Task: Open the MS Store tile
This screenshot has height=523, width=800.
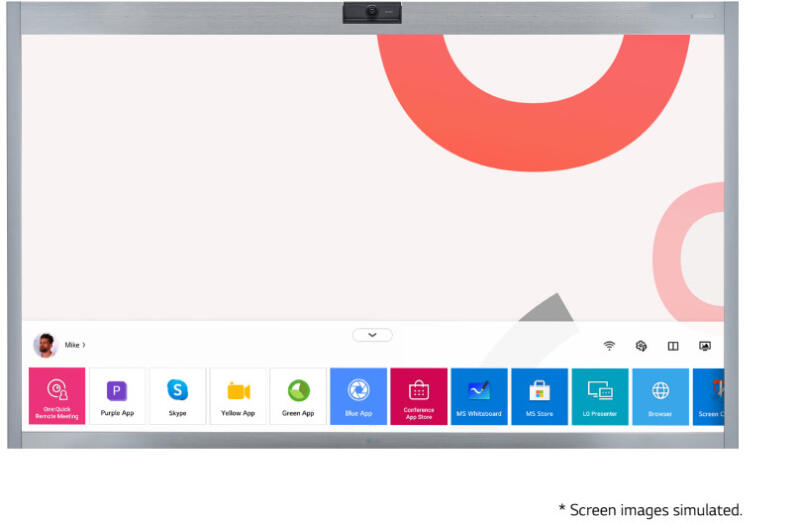Action: tap(539, 396)
